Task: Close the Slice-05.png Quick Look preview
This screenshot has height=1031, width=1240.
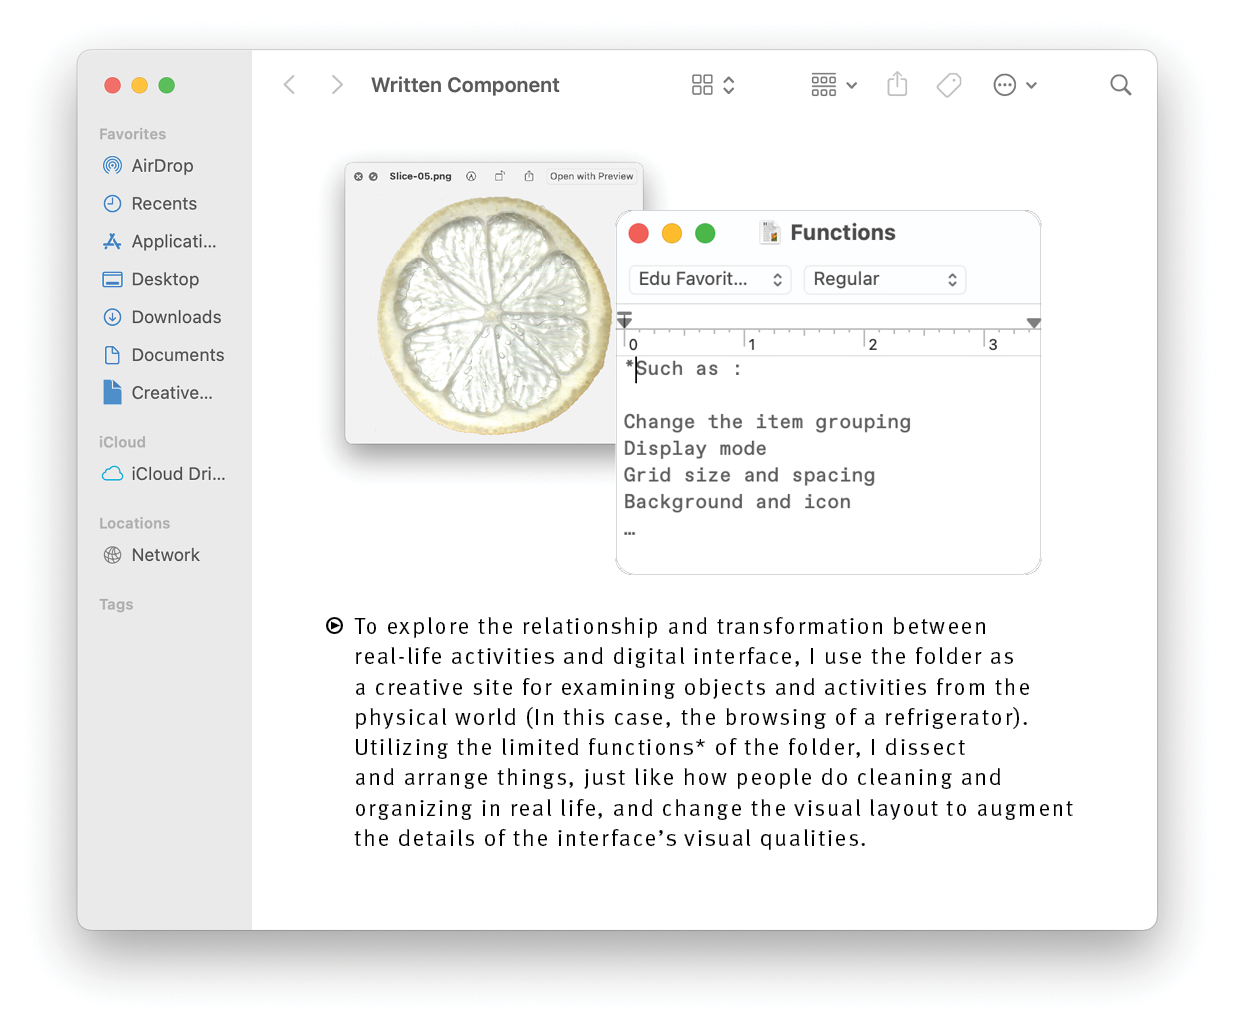Action: click(x=358, y=176)
